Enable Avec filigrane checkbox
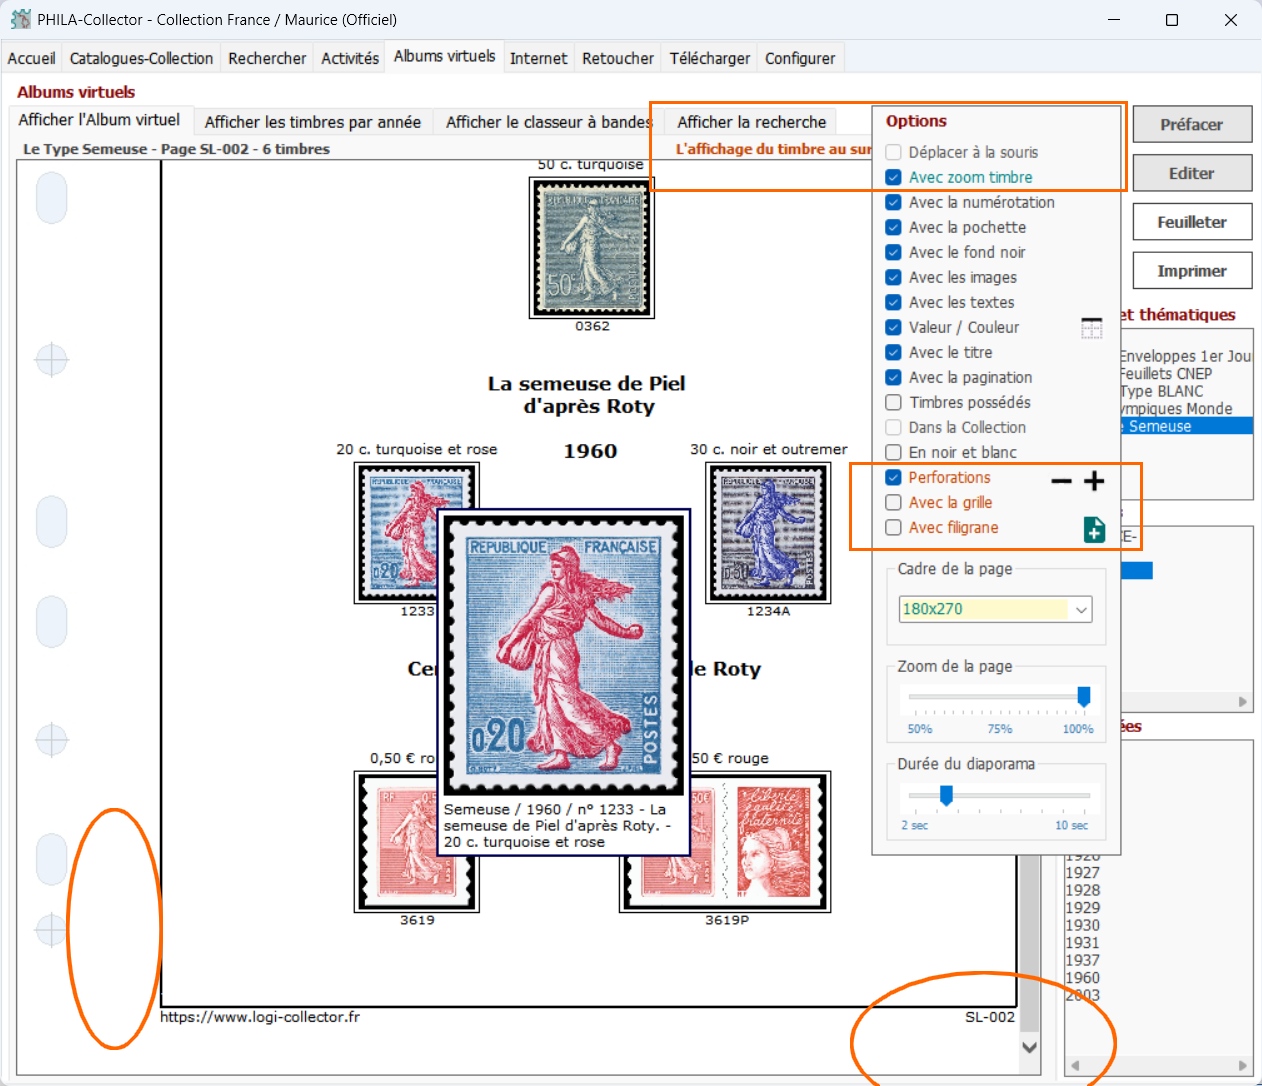The height and width of the screenshot is (1086, 1262). point(894,527)
